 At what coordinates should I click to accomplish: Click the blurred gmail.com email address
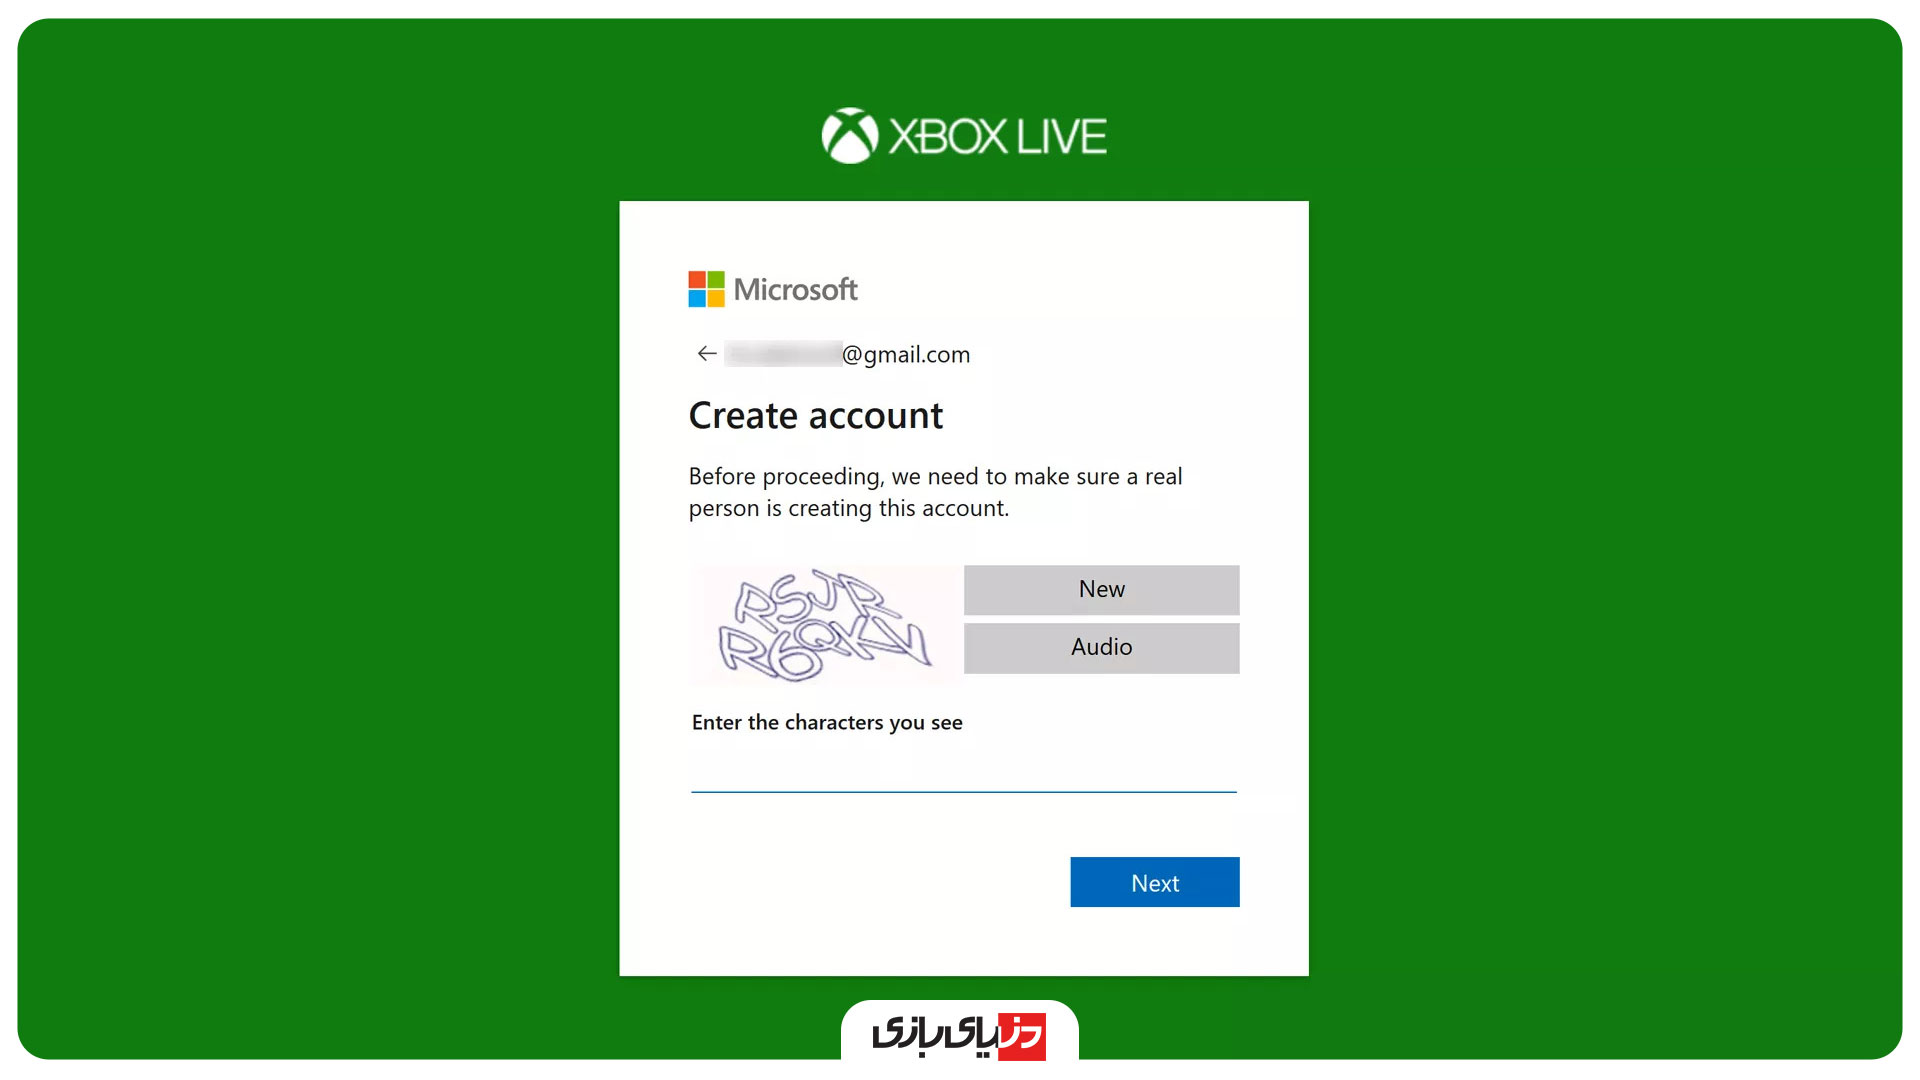point(847,354)
